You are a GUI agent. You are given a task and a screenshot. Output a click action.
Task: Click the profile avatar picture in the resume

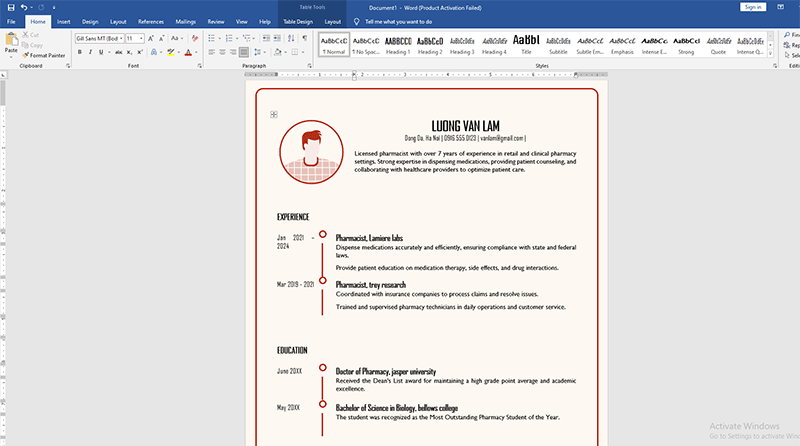click(311, 152)
